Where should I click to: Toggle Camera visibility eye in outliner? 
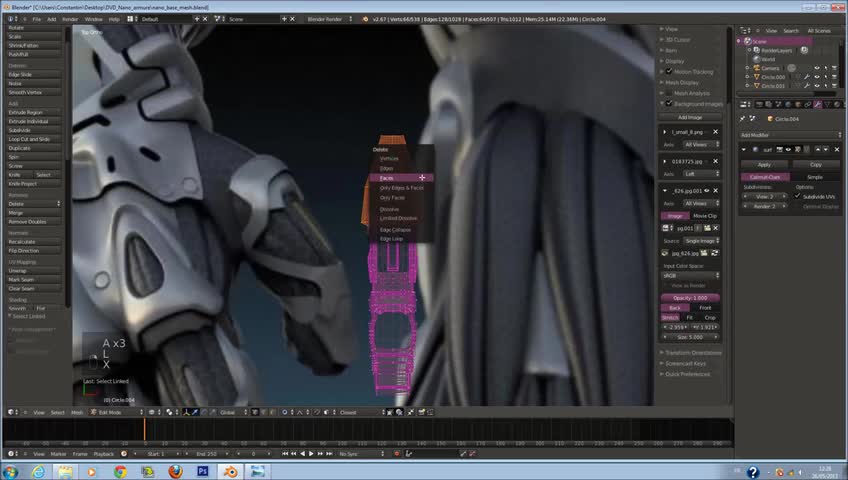click(817, 68)
